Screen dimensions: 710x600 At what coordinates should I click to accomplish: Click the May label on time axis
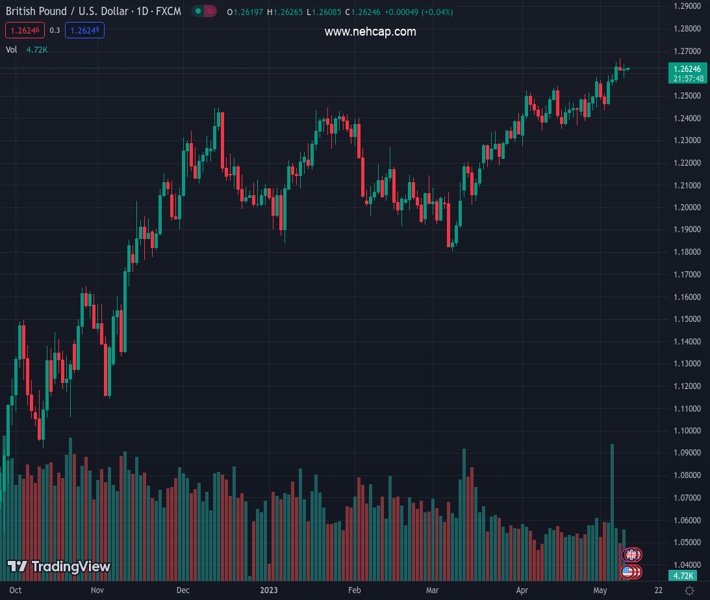pos(598,591)
